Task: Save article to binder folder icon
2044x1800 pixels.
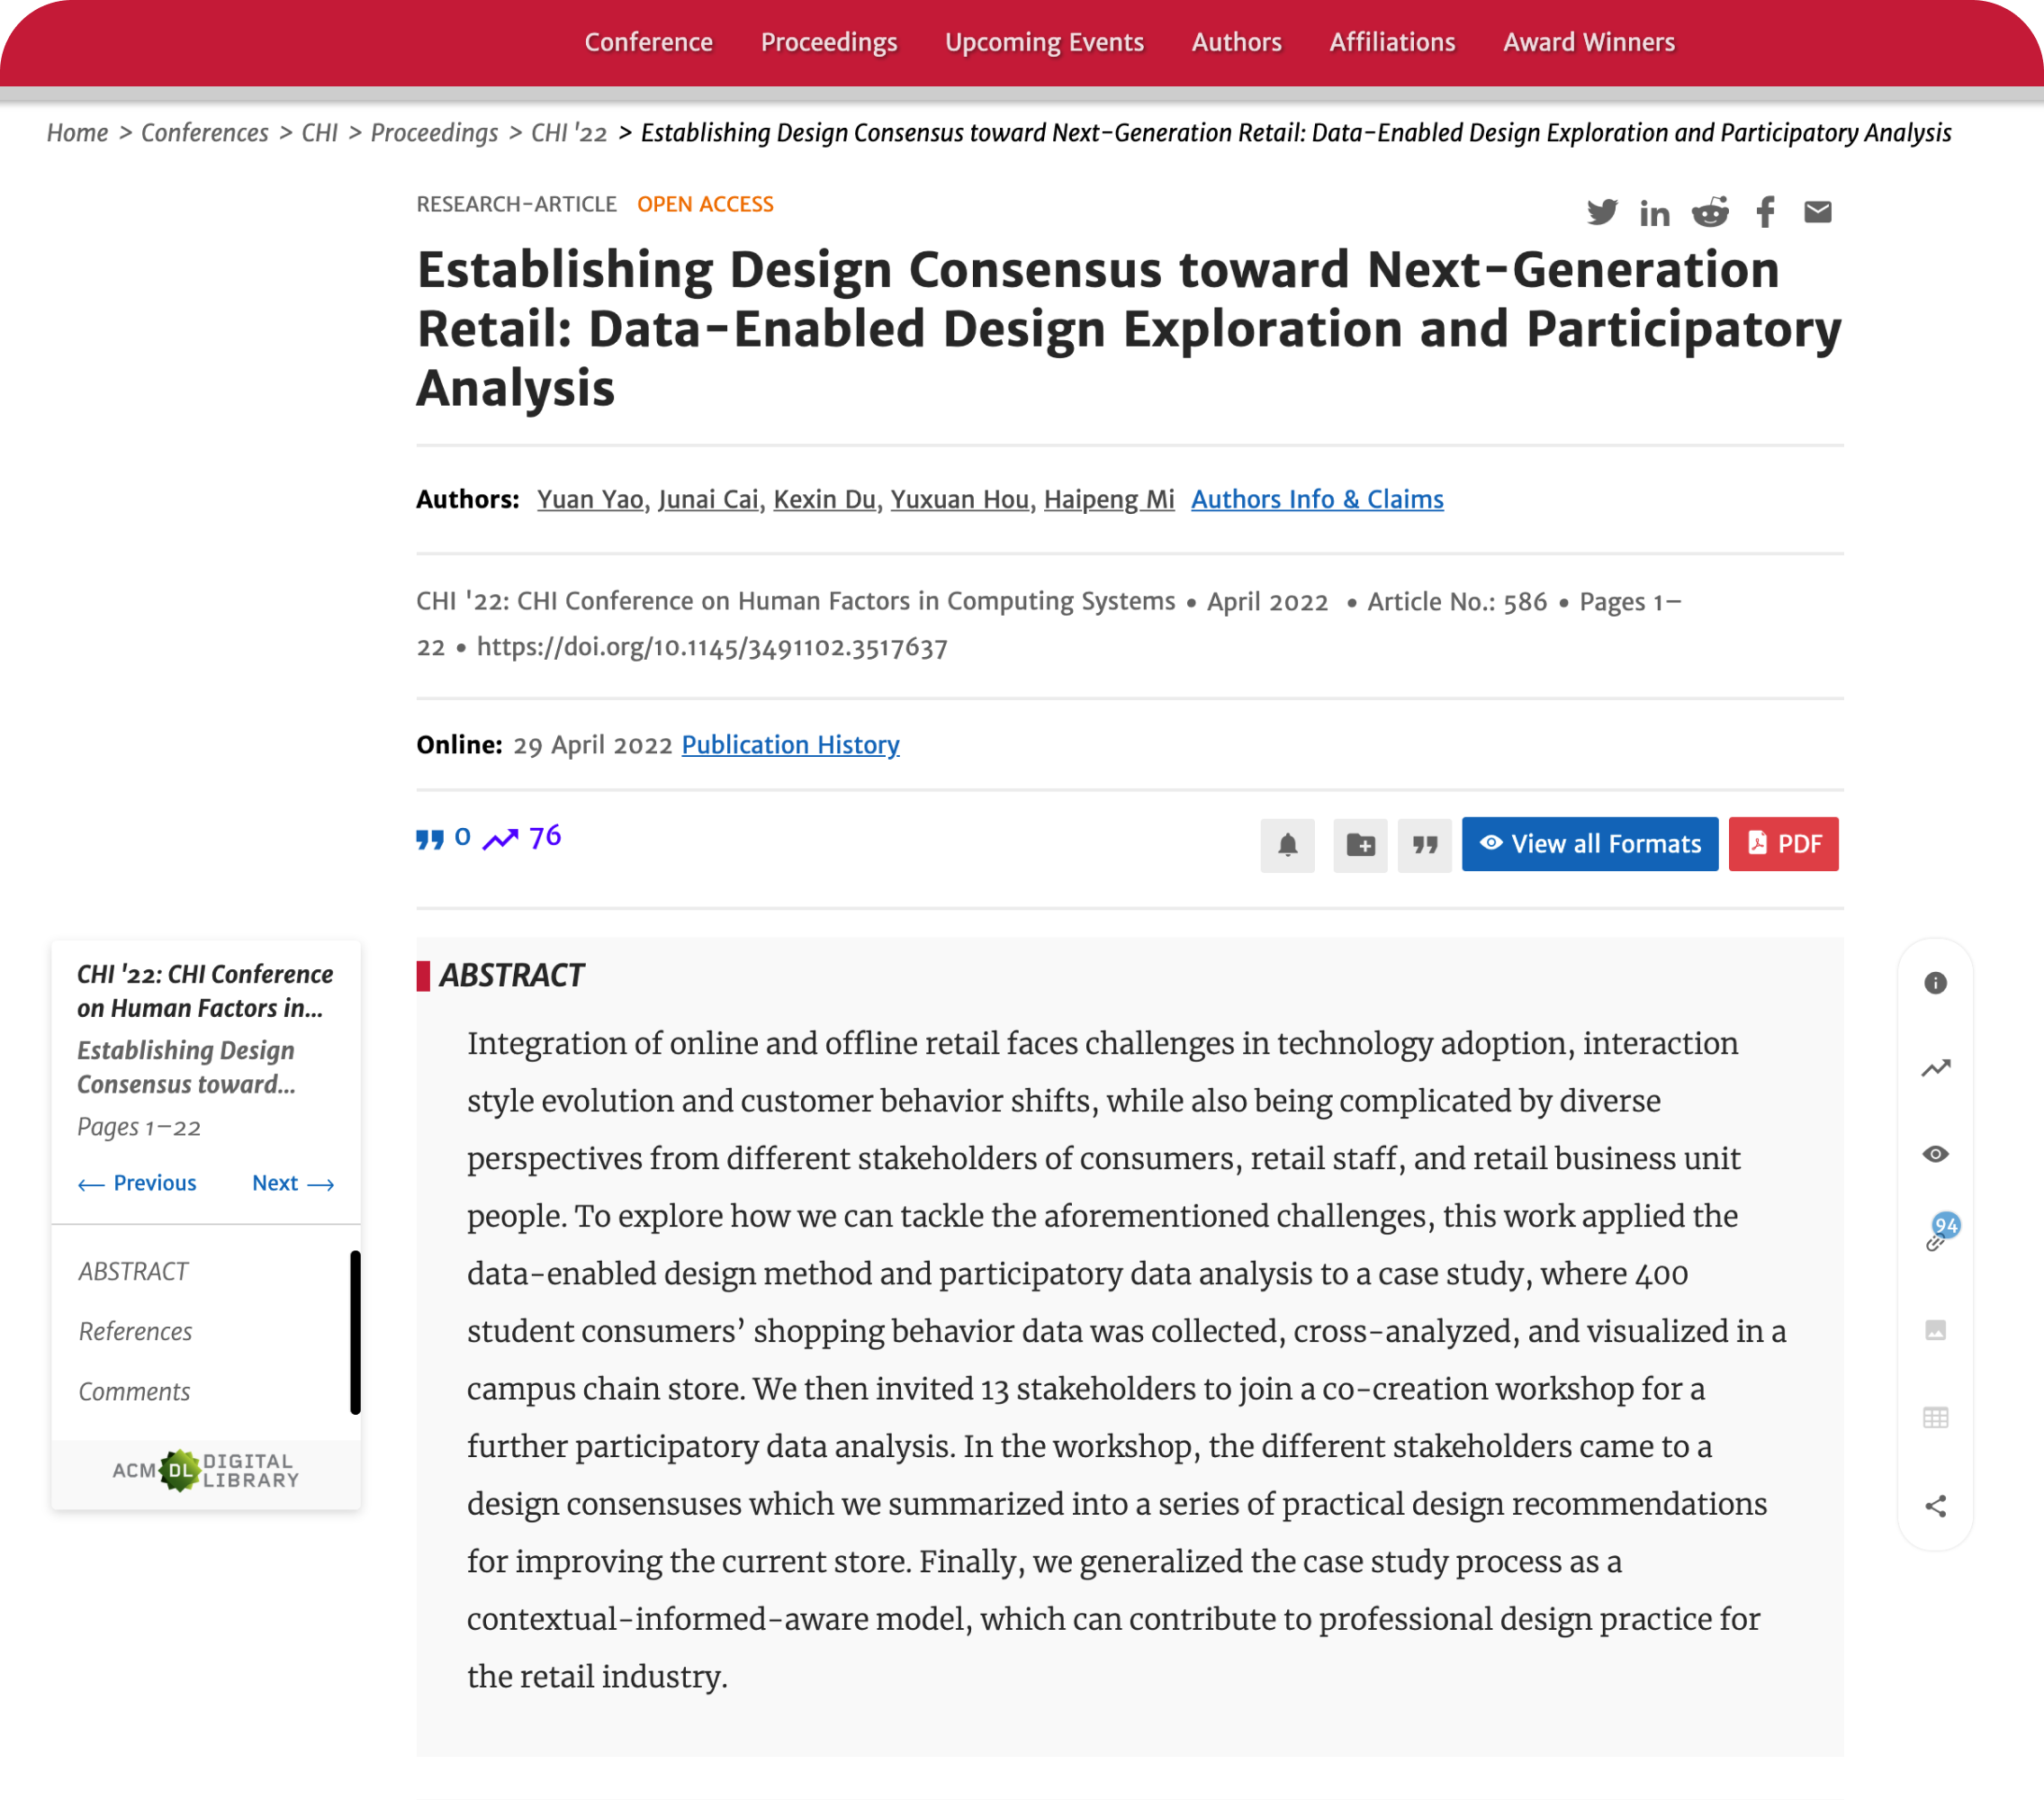Action: (1360, 845)
